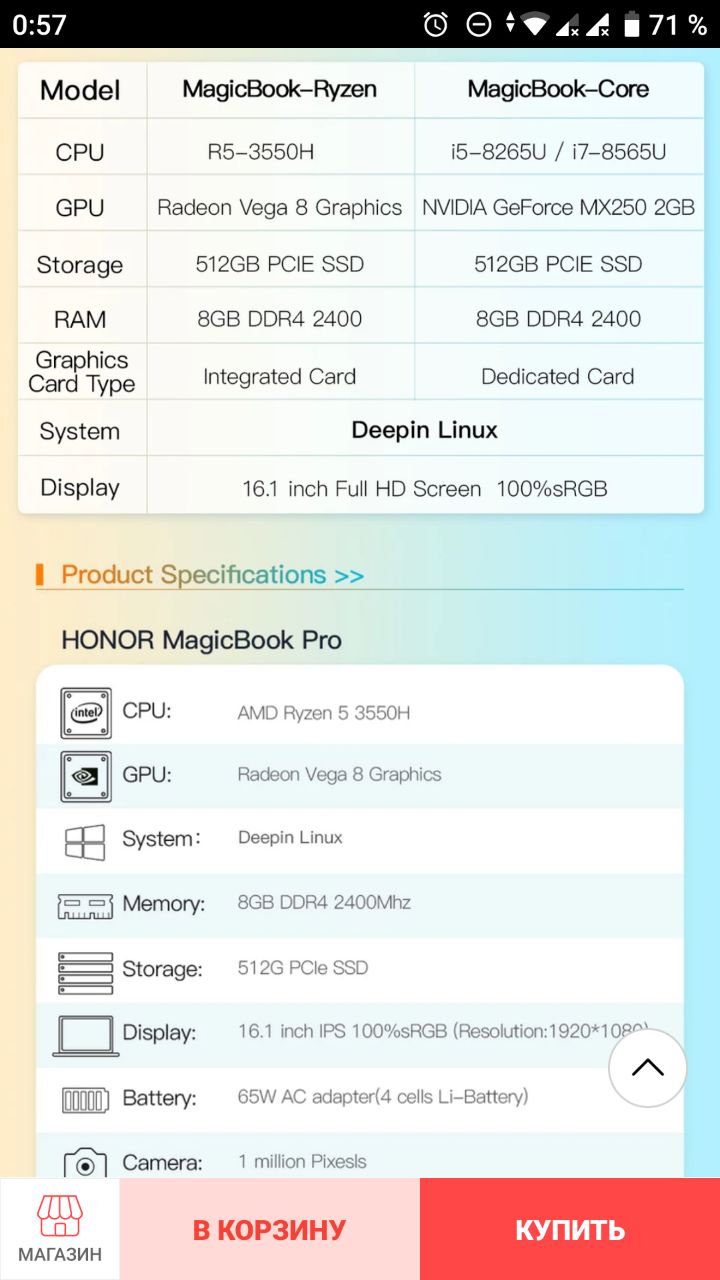Tap the Camera icon

click(86, 1163)
